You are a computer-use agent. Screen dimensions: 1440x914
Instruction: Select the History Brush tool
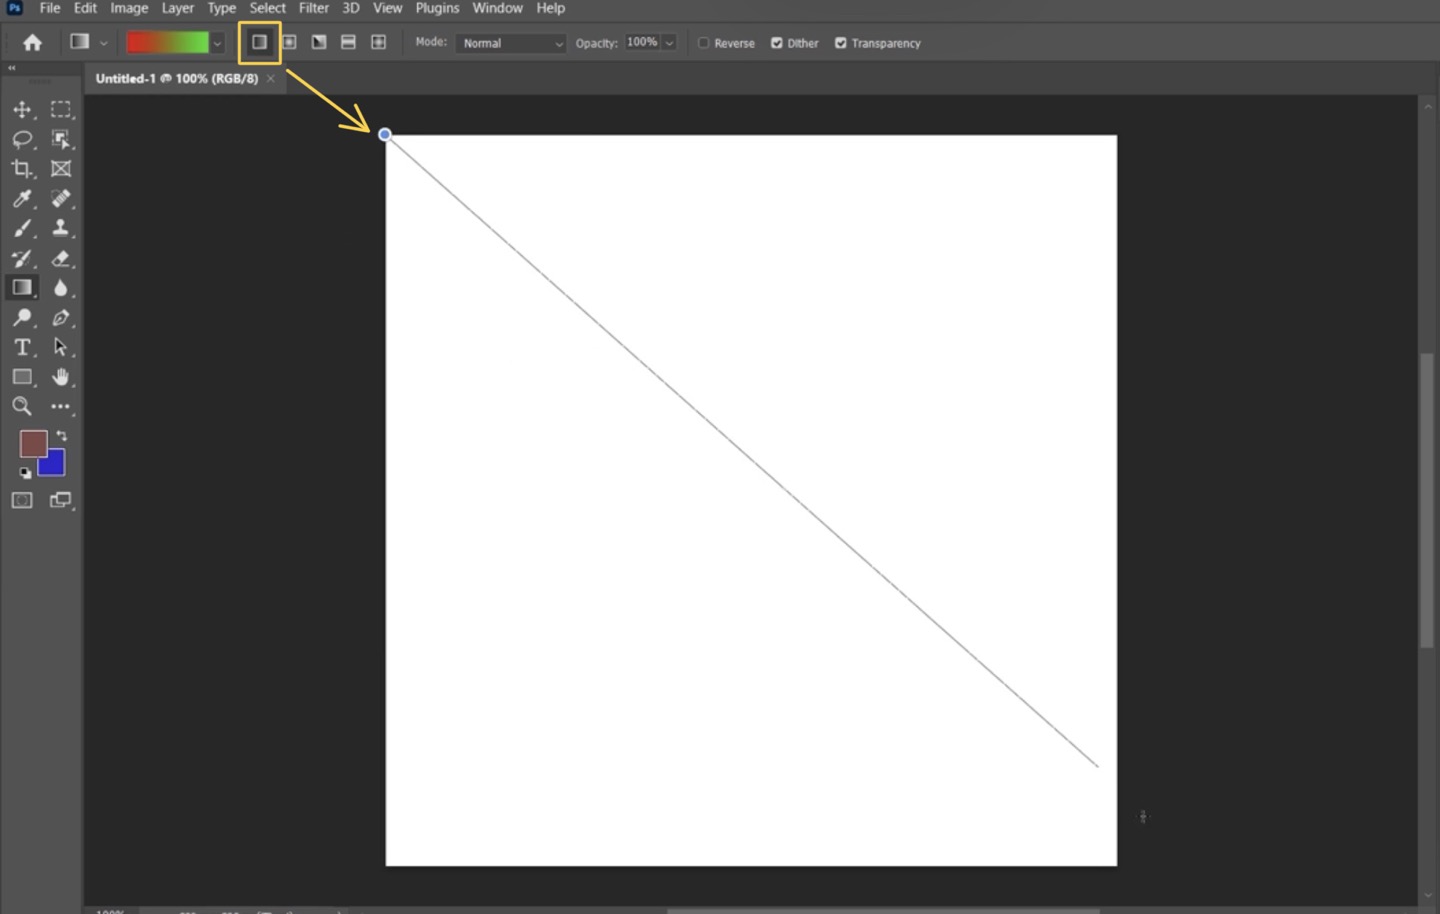point(22,258)
